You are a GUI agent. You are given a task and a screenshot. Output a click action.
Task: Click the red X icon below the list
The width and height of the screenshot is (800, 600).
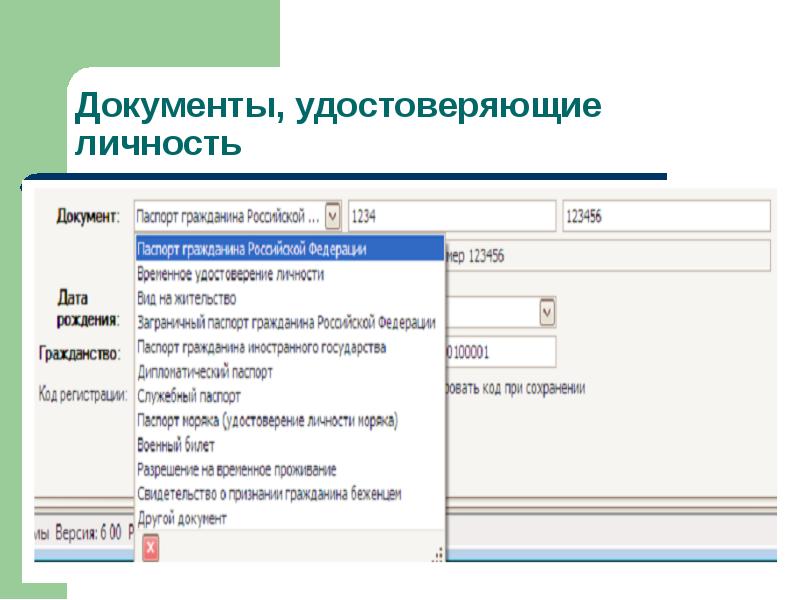coord(150,547)
